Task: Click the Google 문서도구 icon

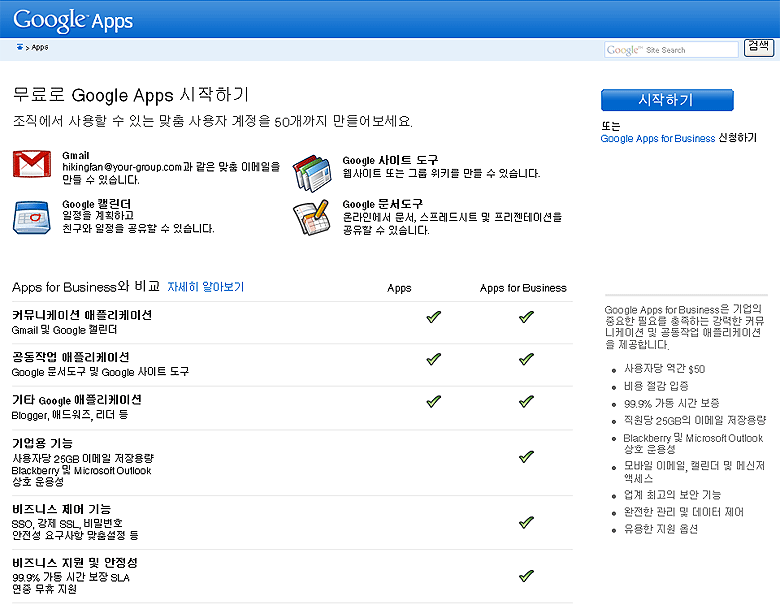Action: click(x=312, y=217)
